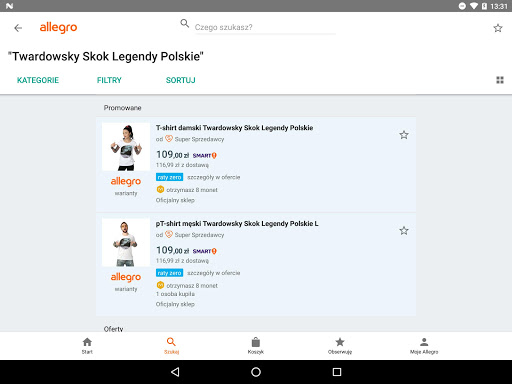Tap the search magnifier icon in header
This screenshot has width=512, height=384.
click(185, 23)
